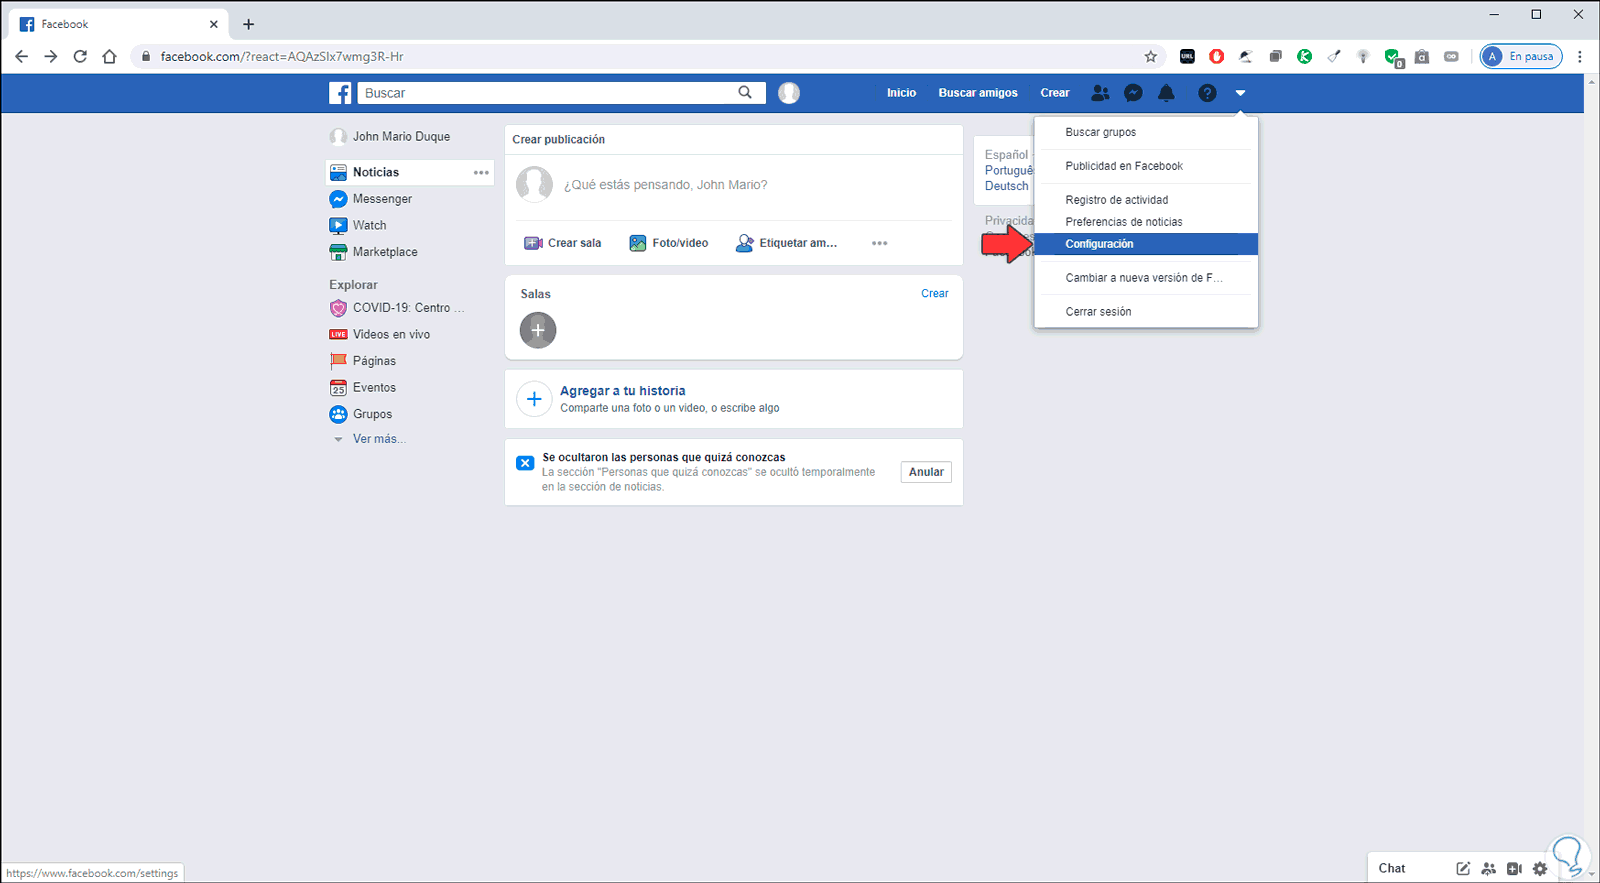Bookmark this page with the star
1600x883 pixels.
pos(1151,56)
